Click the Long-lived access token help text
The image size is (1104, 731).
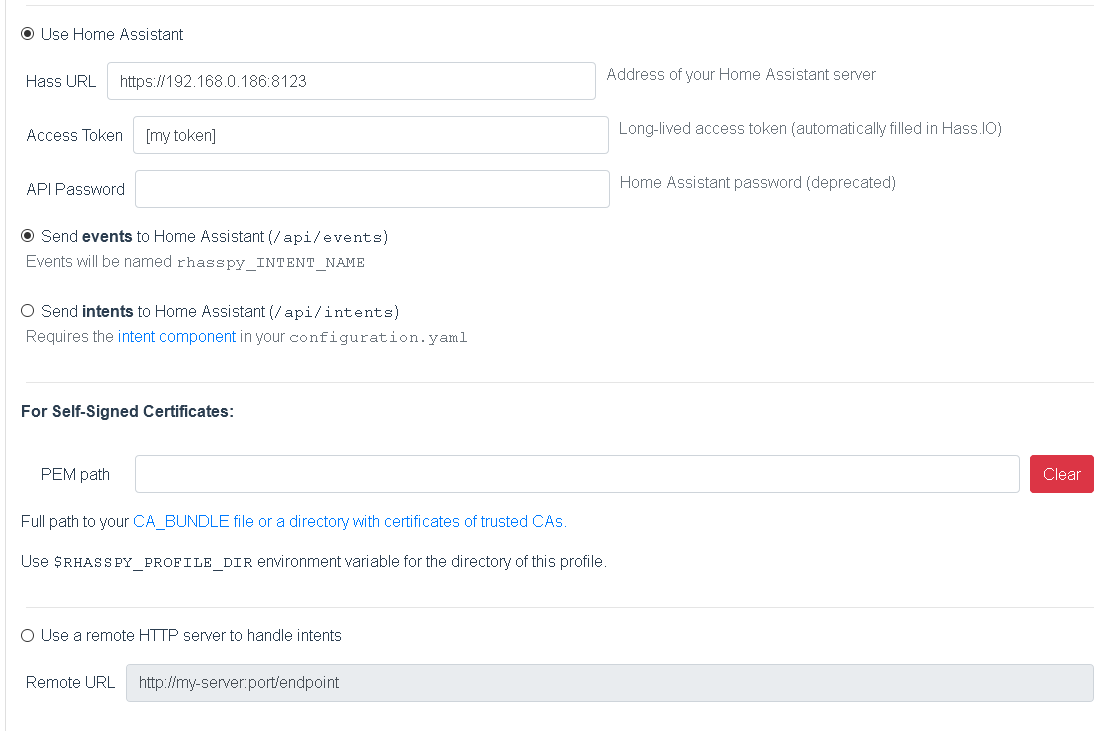coord(809,128)
